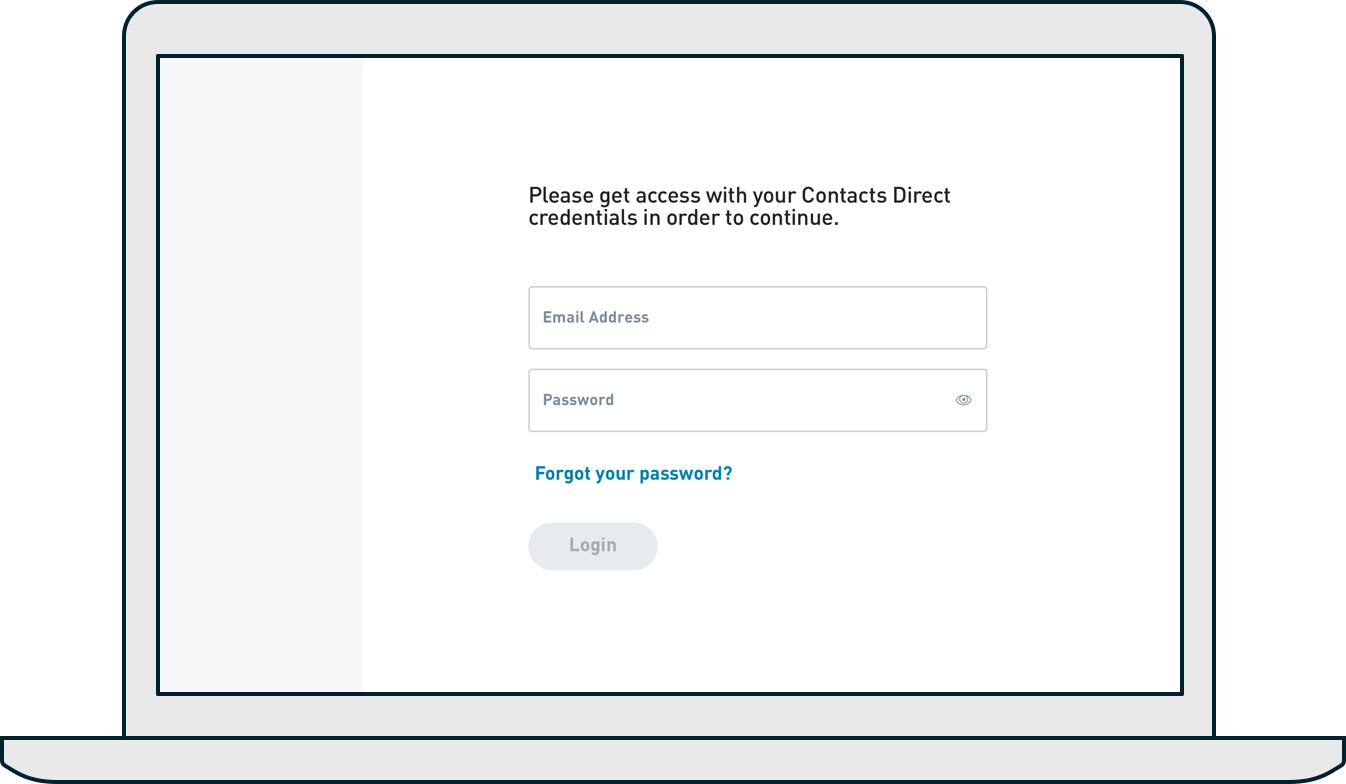Focus the Password input box
Viewport: 1346px width, 784px height.
tap(757, 400)
